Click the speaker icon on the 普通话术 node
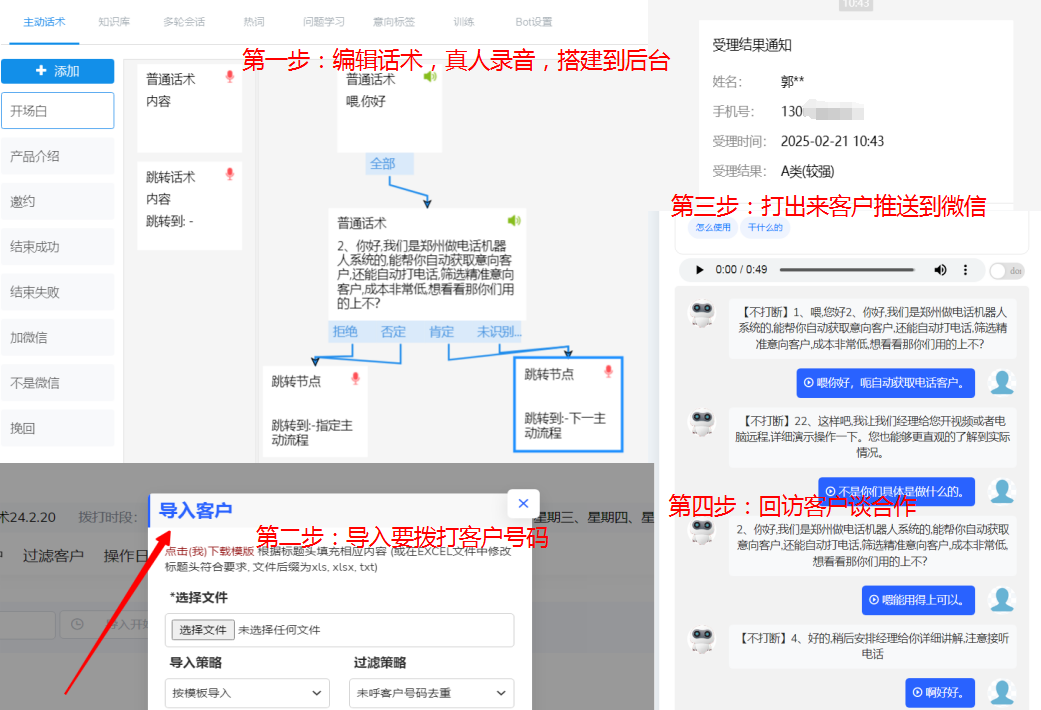This screenshot has height=710, width=1041. click(x=430, y=74)
